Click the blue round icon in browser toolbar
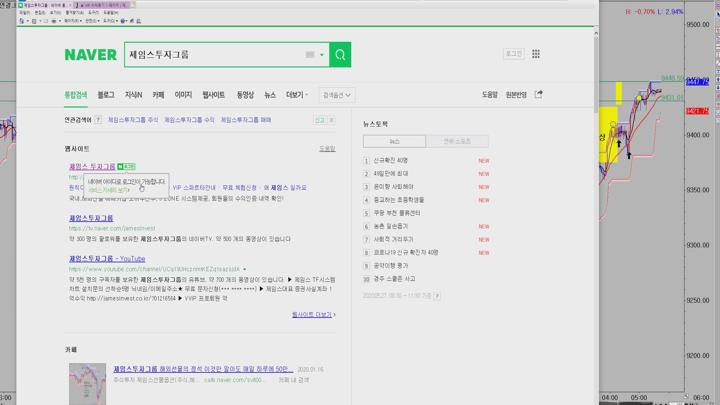 (123, 21)
